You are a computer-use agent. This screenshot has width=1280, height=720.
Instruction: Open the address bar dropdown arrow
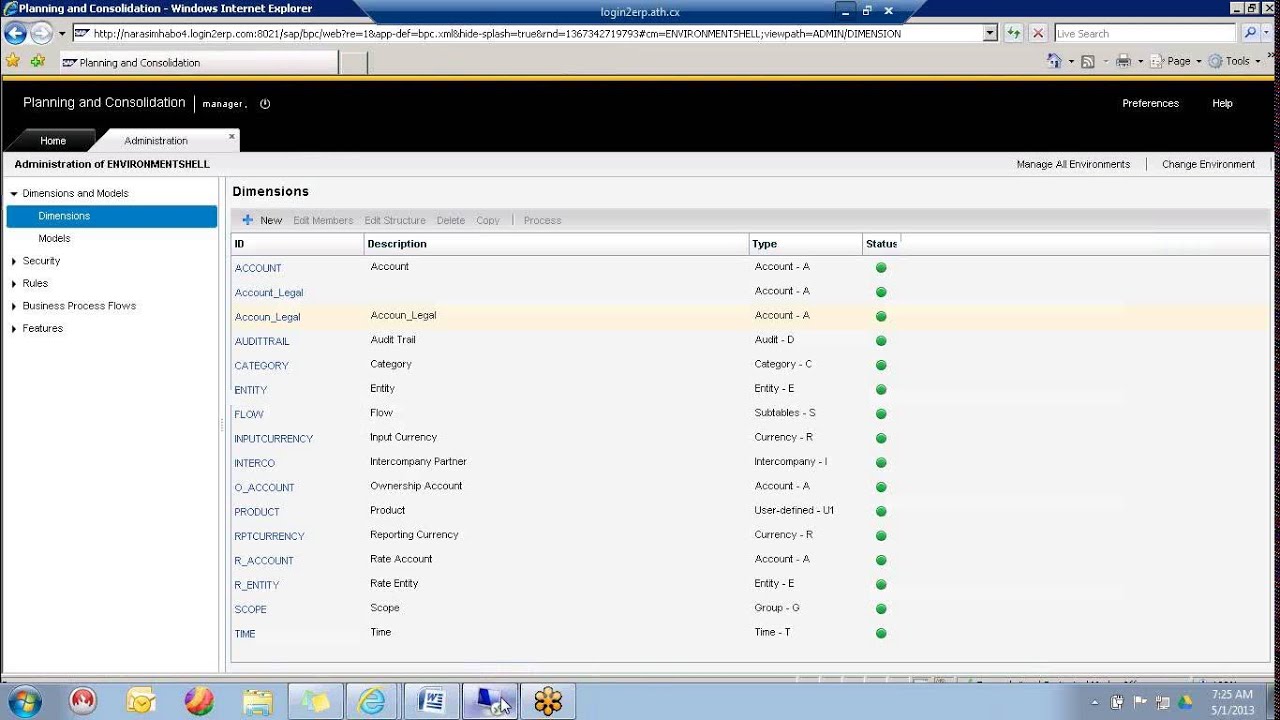point(990,33)
